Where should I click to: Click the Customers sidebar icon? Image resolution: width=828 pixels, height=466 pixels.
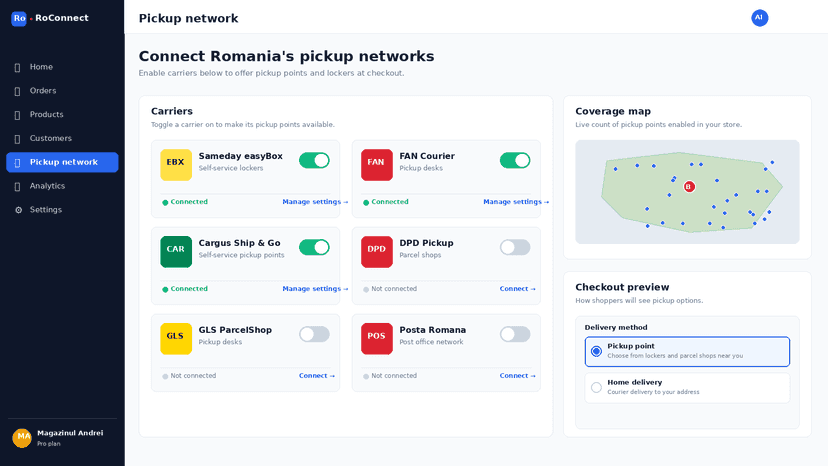tap(17, 139)
